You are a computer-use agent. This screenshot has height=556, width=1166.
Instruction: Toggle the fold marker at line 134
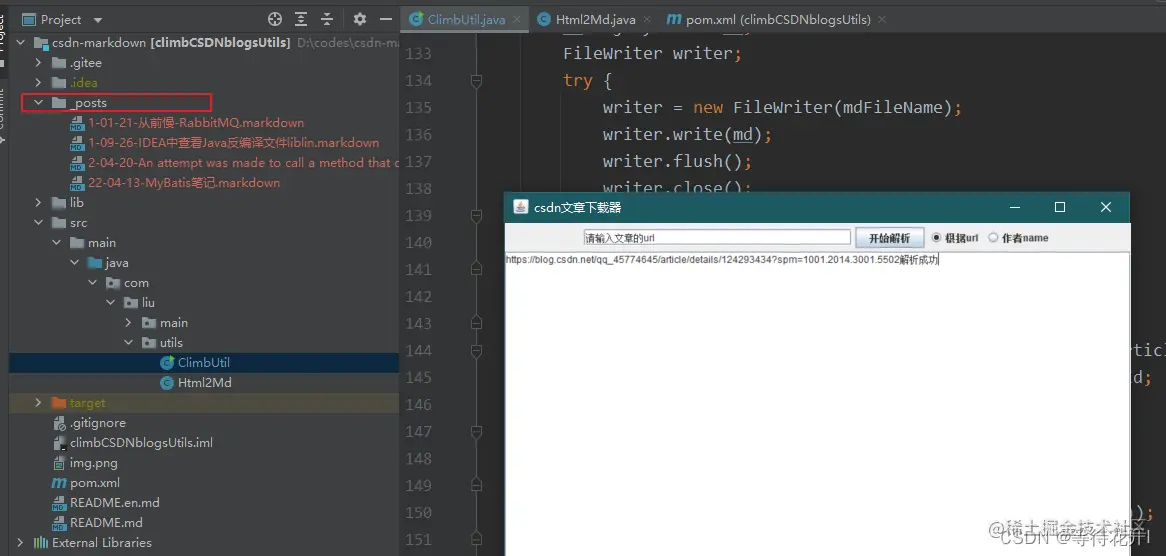tap(477, 80)
